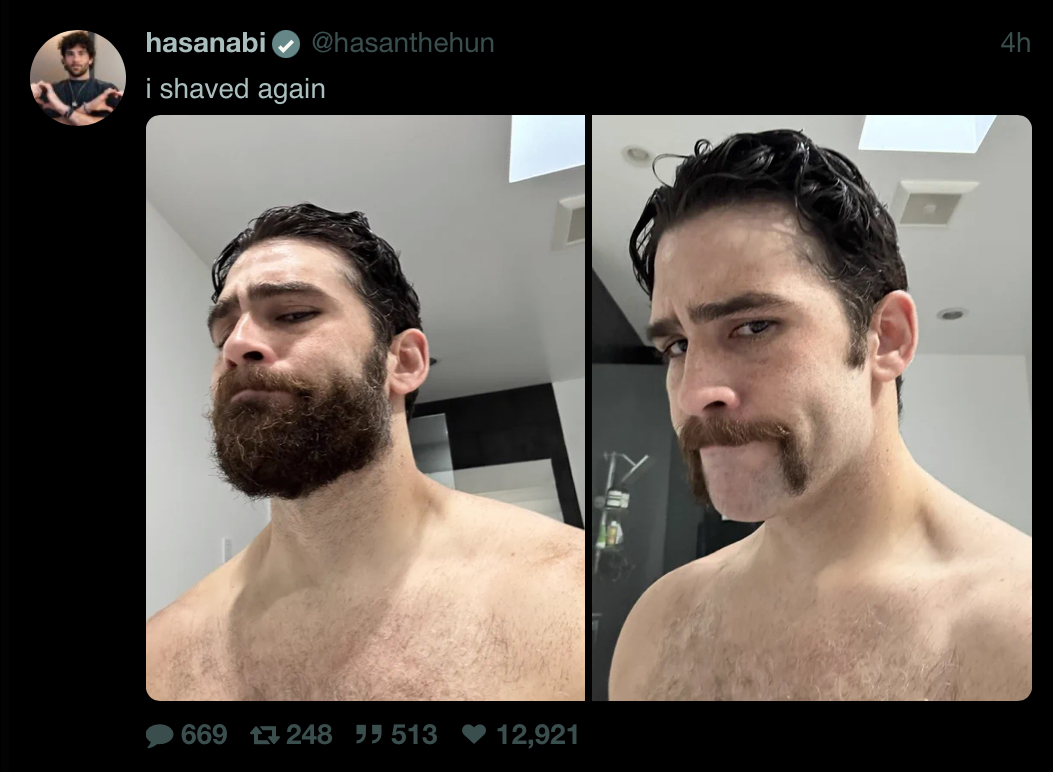Open the tweet via 4h timestamp
This screenshot has width=1053, height=772.
pos(1015,43)
